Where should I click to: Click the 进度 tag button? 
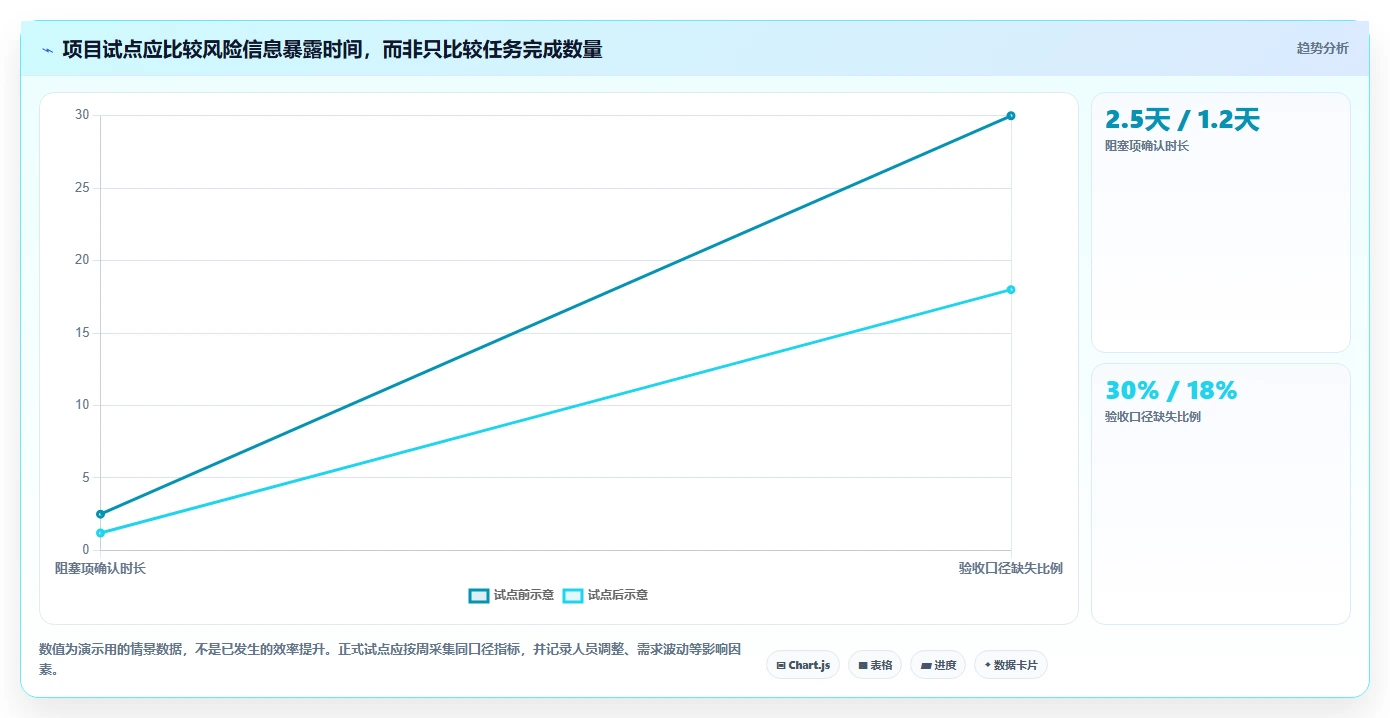pos(938,665)
